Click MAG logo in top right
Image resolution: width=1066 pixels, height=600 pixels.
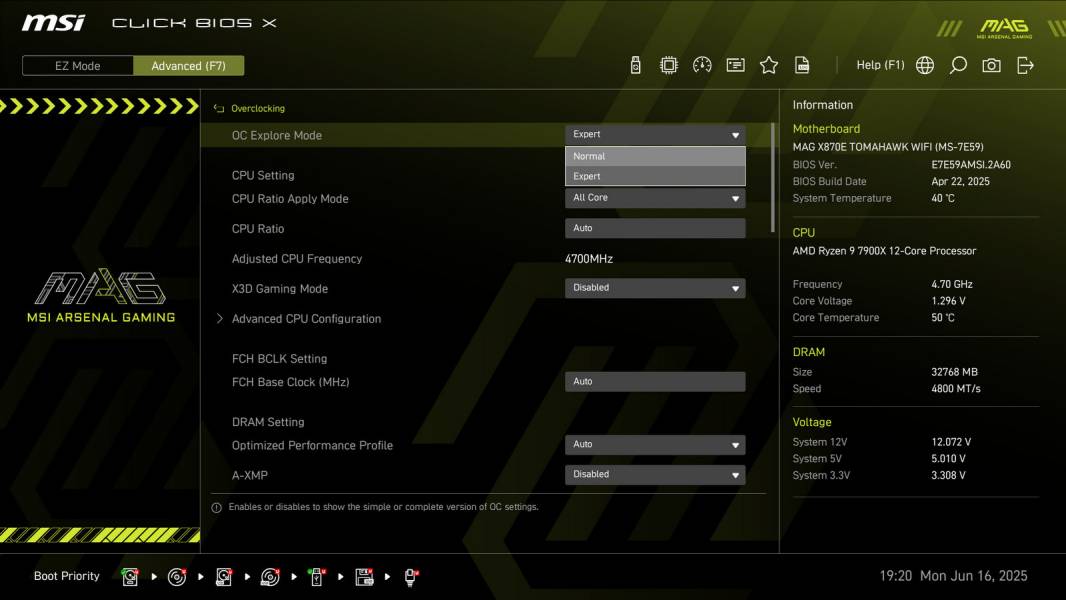pyautogui.click(x=1004, y=28)
